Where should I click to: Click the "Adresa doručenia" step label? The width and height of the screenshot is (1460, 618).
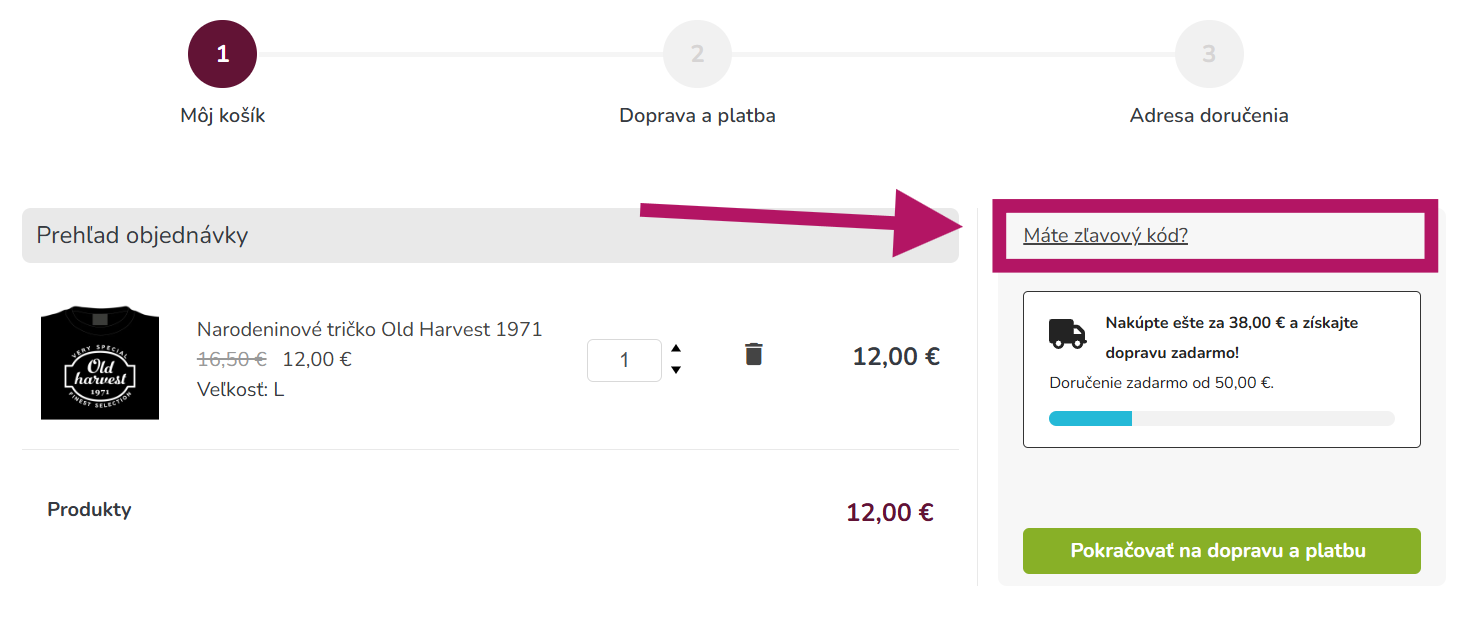click(x=1209, y=116)
